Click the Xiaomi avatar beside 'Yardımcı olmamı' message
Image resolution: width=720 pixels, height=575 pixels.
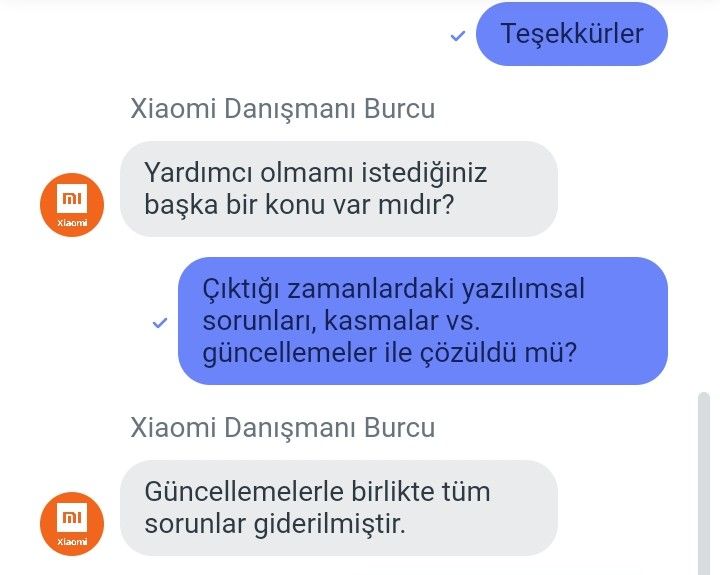tap(72, 205)
